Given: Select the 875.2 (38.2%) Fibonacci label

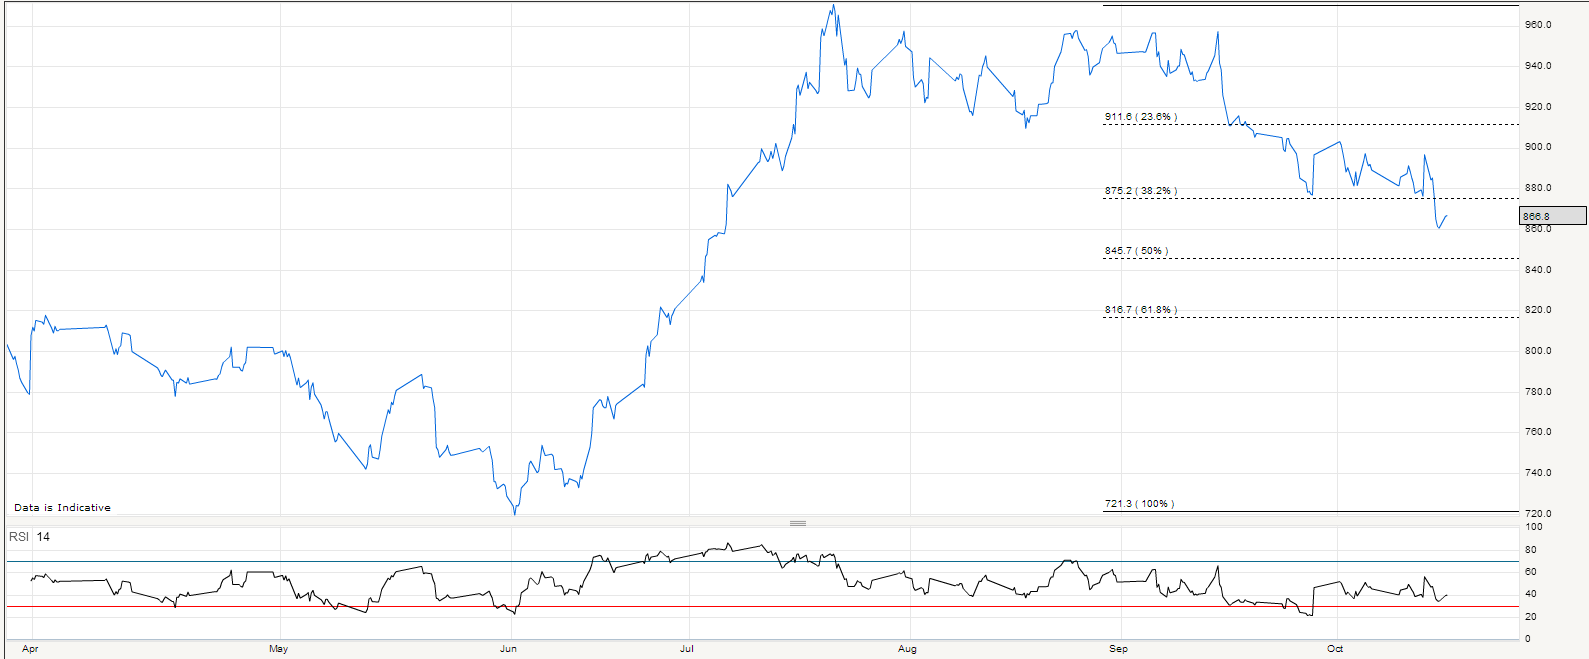Looking at the screenshot, I should pos(1140,191).
